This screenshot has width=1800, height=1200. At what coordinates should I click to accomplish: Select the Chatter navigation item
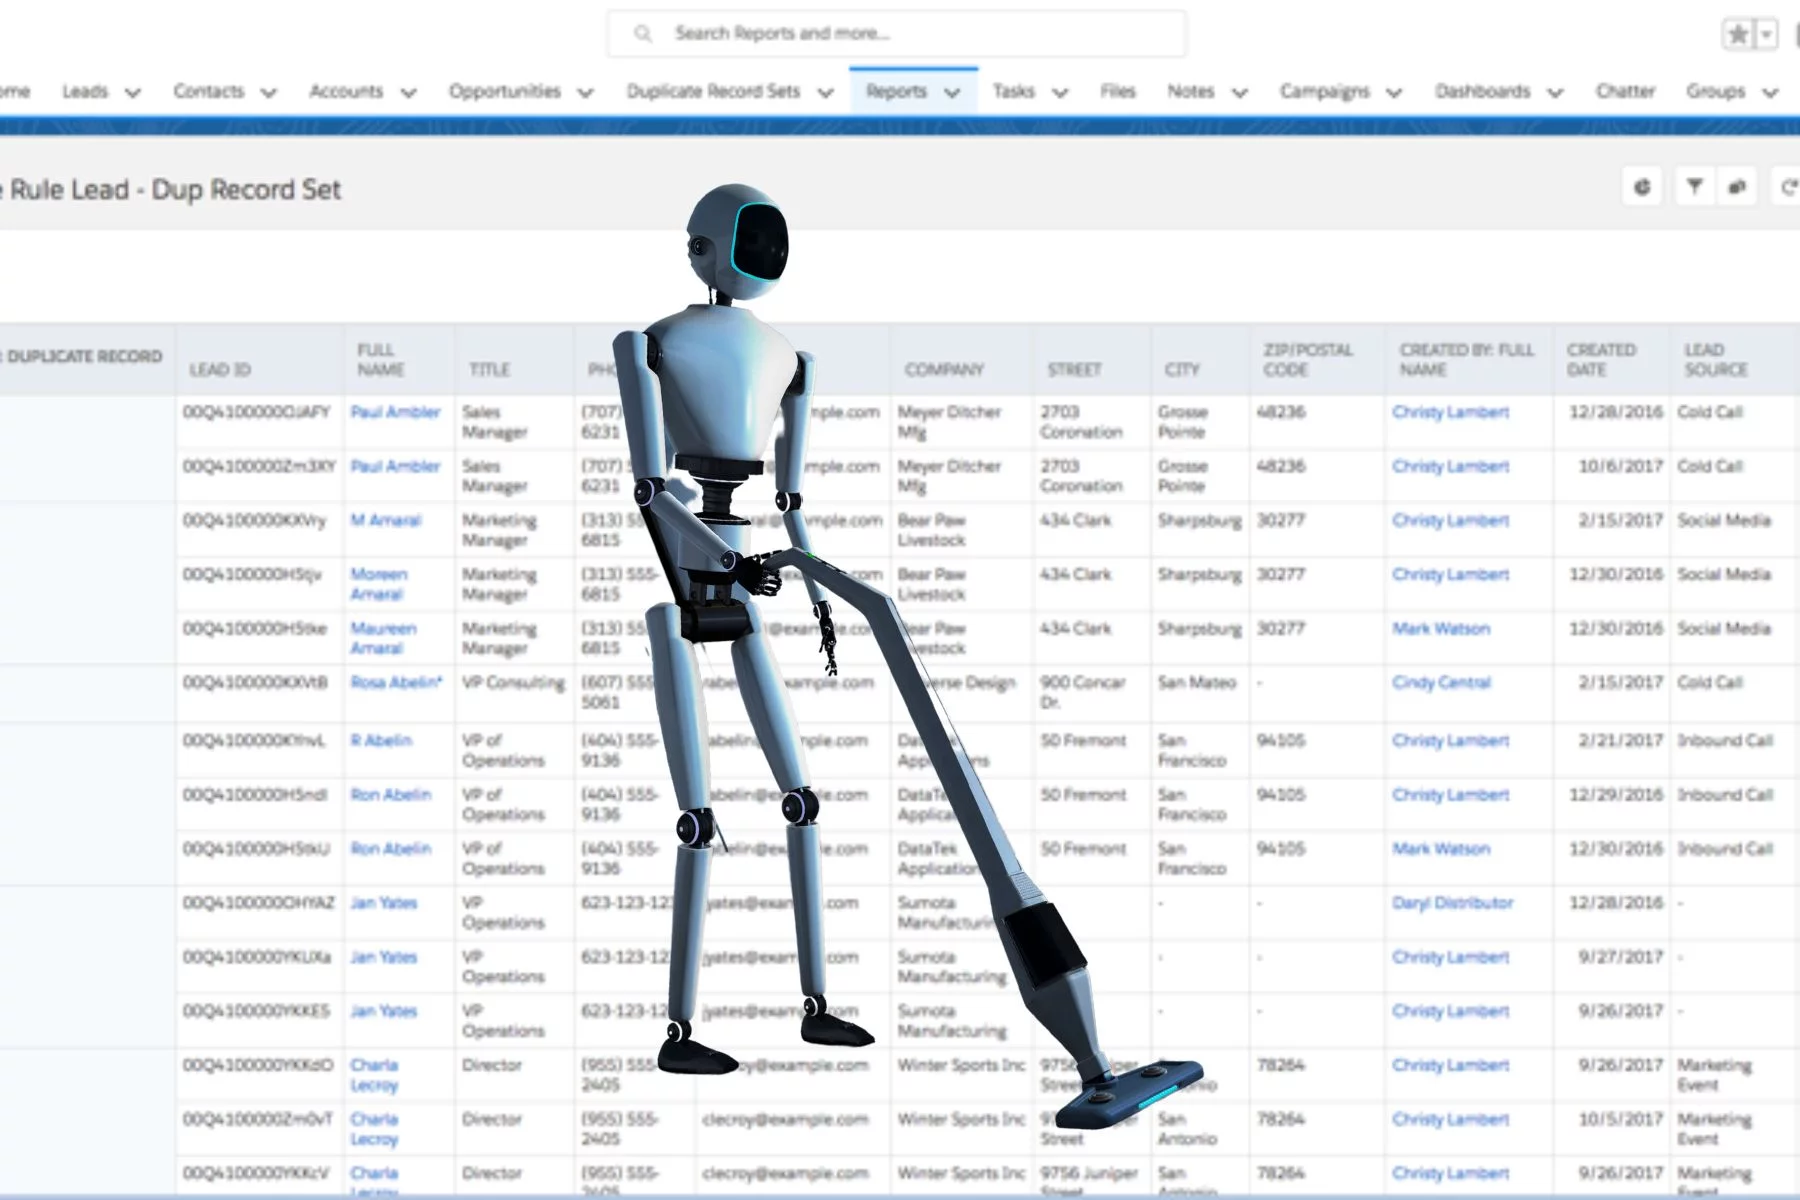coord(1625,91)
